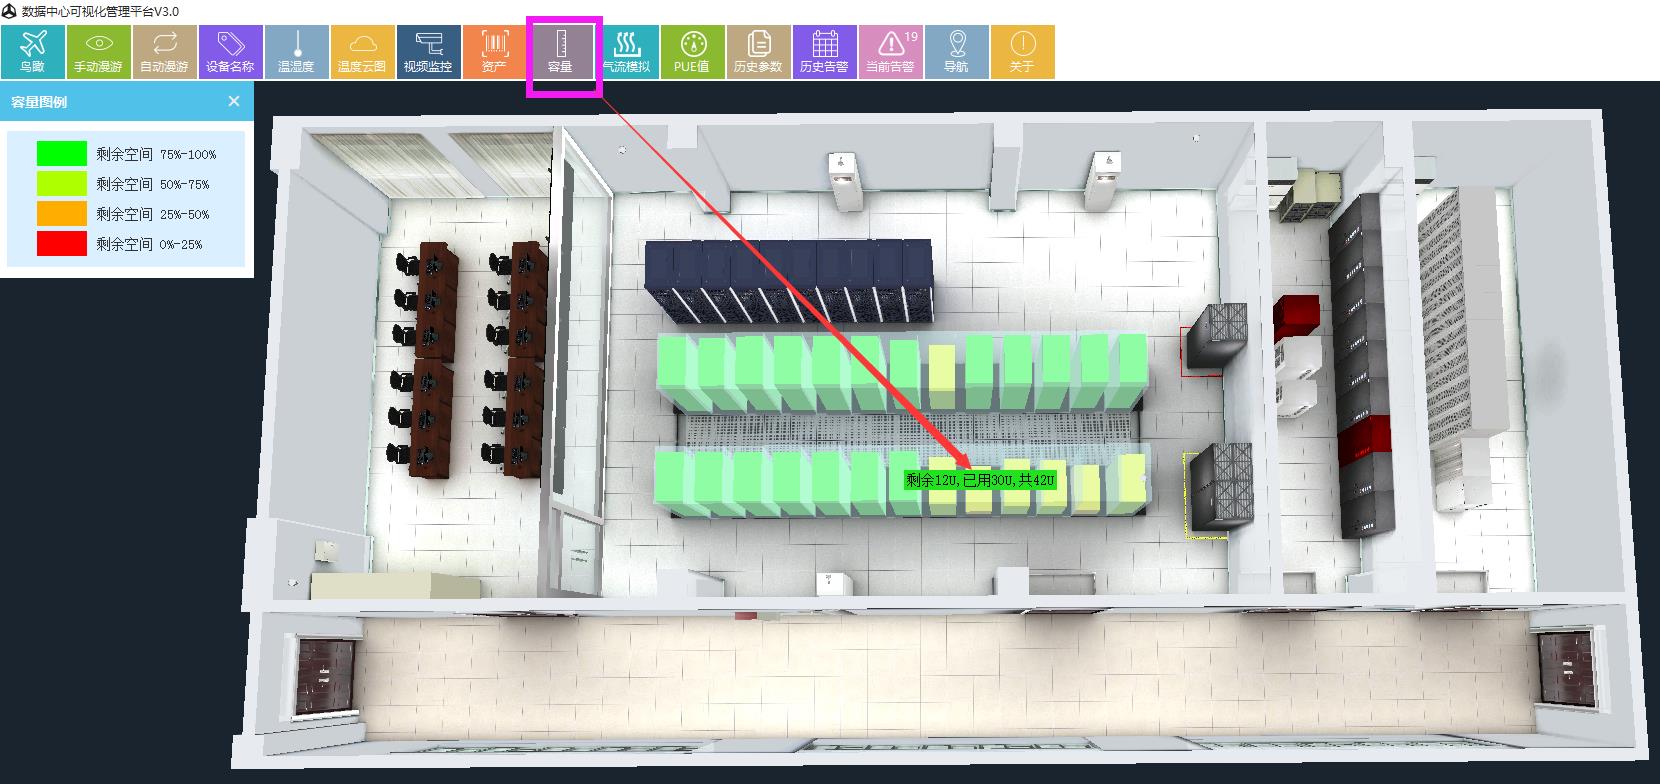Start 手动漫游 manual roaming mode

tap(98, 52)
